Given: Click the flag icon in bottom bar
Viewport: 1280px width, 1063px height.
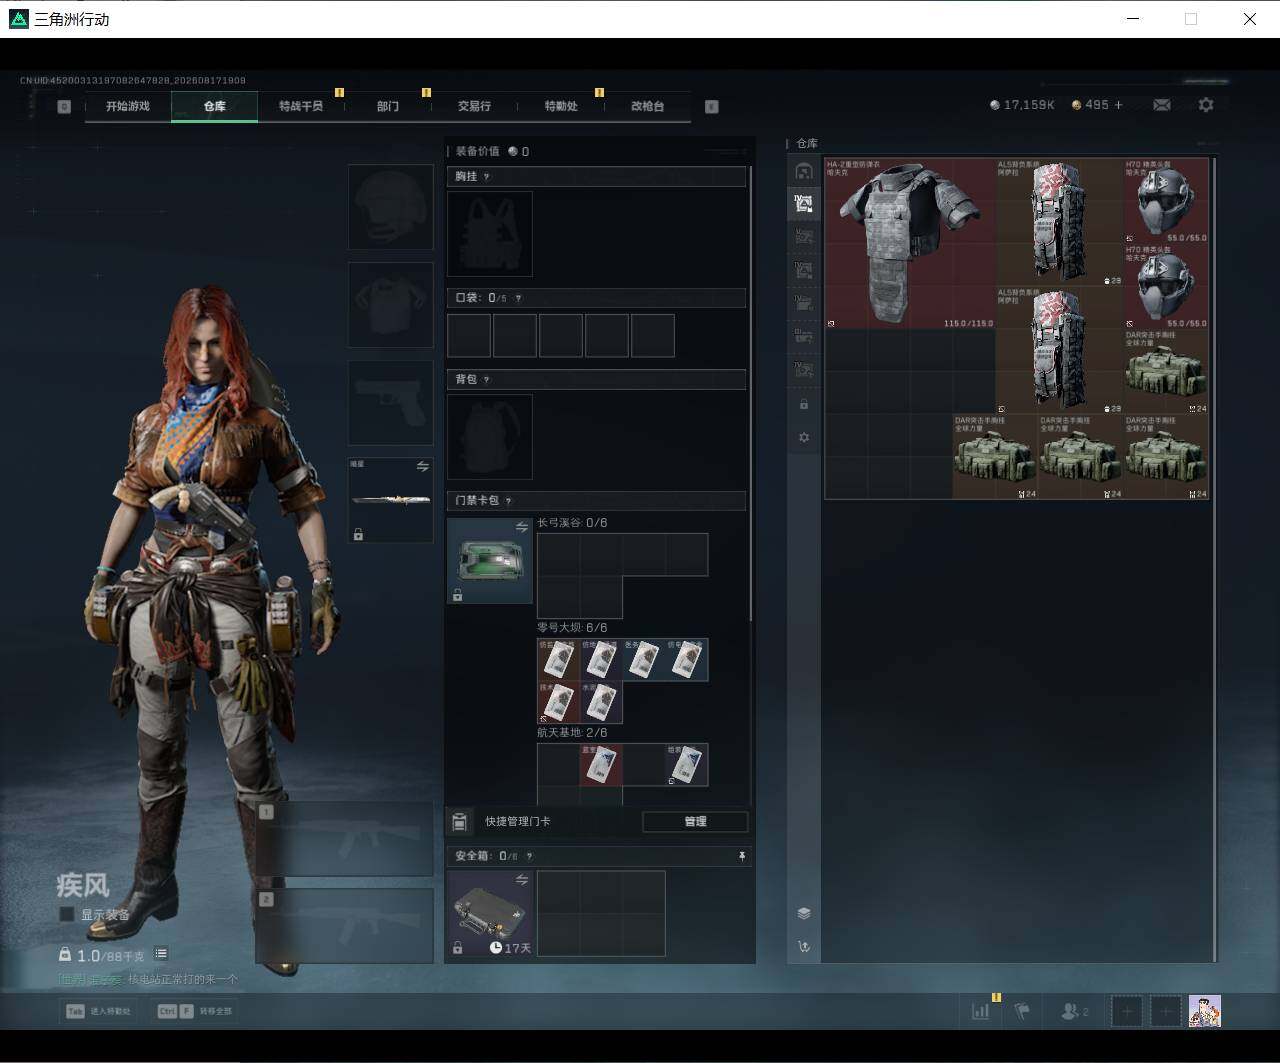Looking at the screenshot, I should [x=1021, y=1011].
